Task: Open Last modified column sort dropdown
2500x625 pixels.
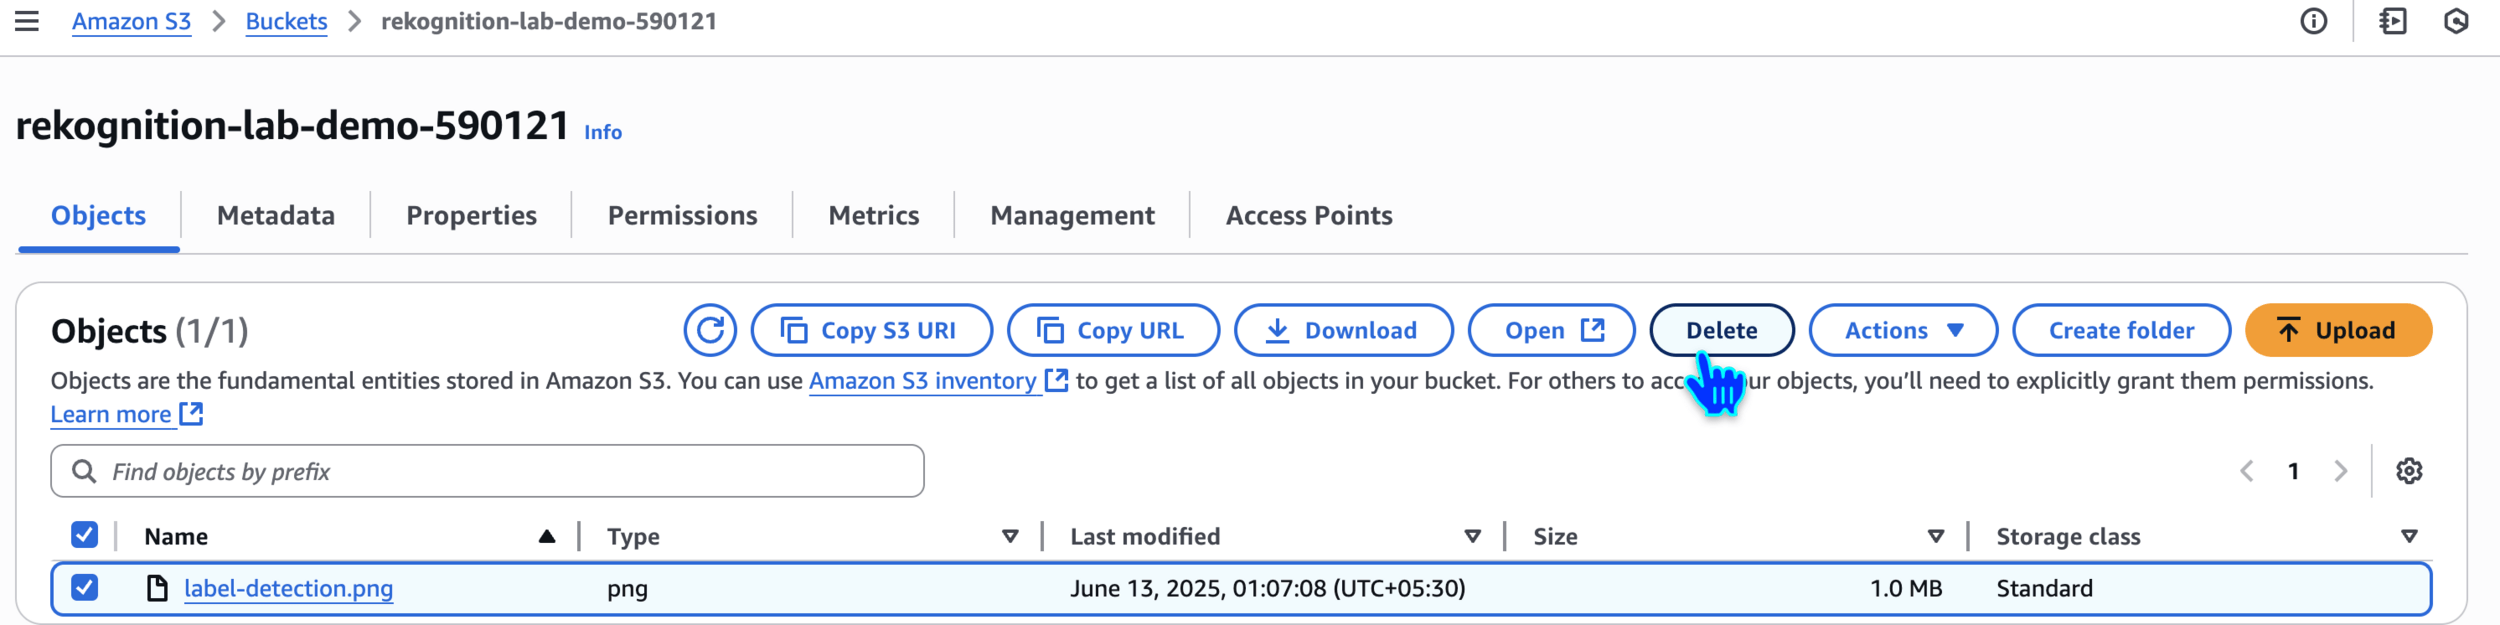Action: click(x=1472, y=537)
